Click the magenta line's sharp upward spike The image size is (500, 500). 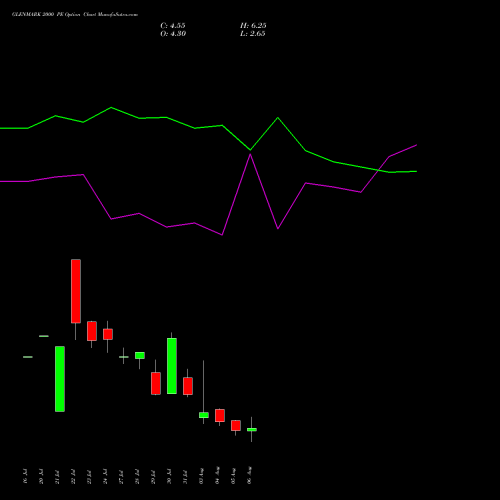tap(250, 155)
